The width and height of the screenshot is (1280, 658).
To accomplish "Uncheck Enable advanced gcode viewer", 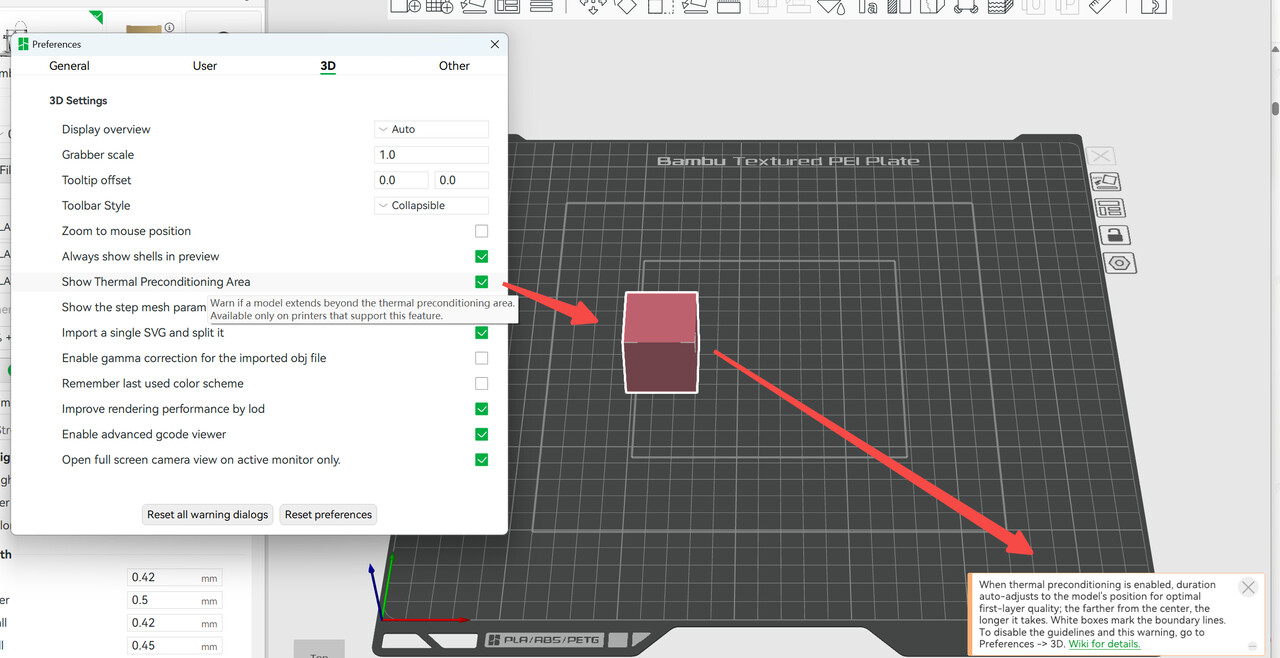I will [482, 434].
